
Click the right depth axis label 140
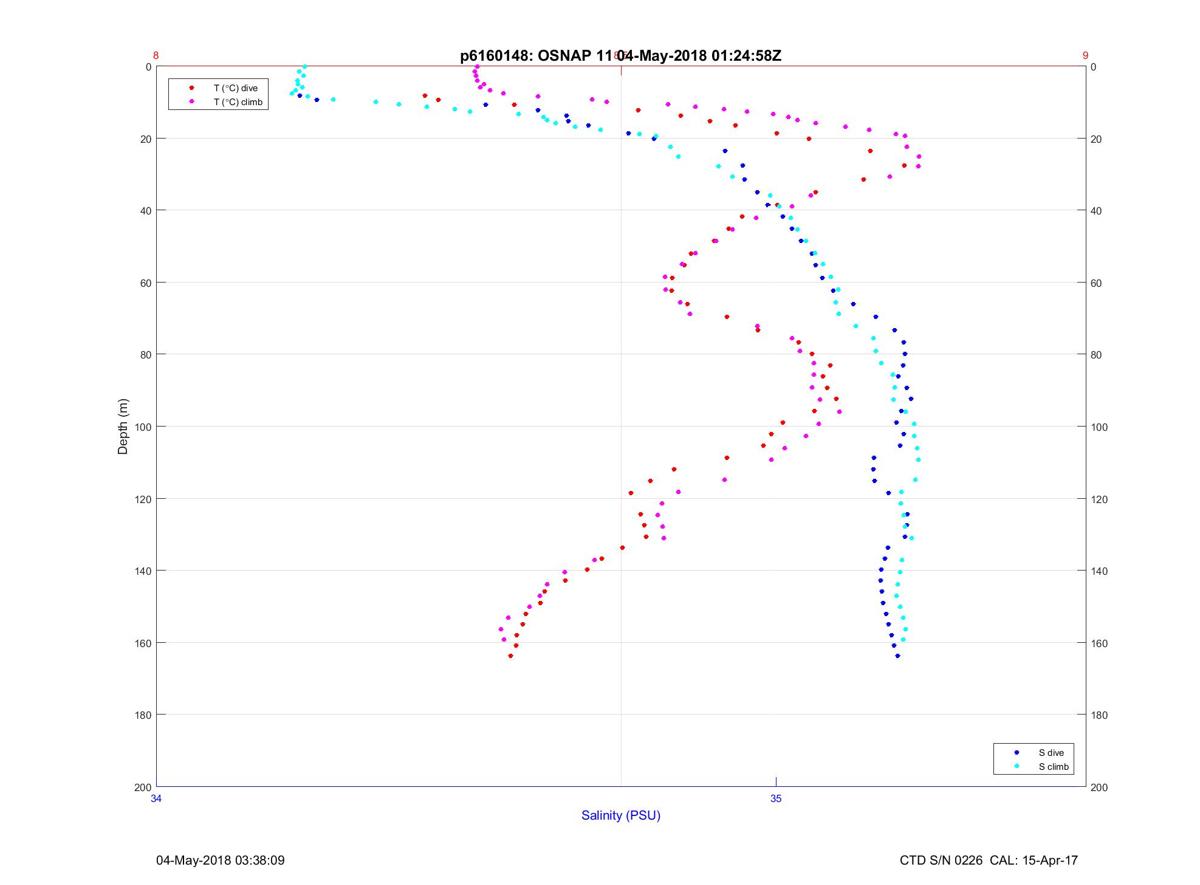tap(1100, 571)
